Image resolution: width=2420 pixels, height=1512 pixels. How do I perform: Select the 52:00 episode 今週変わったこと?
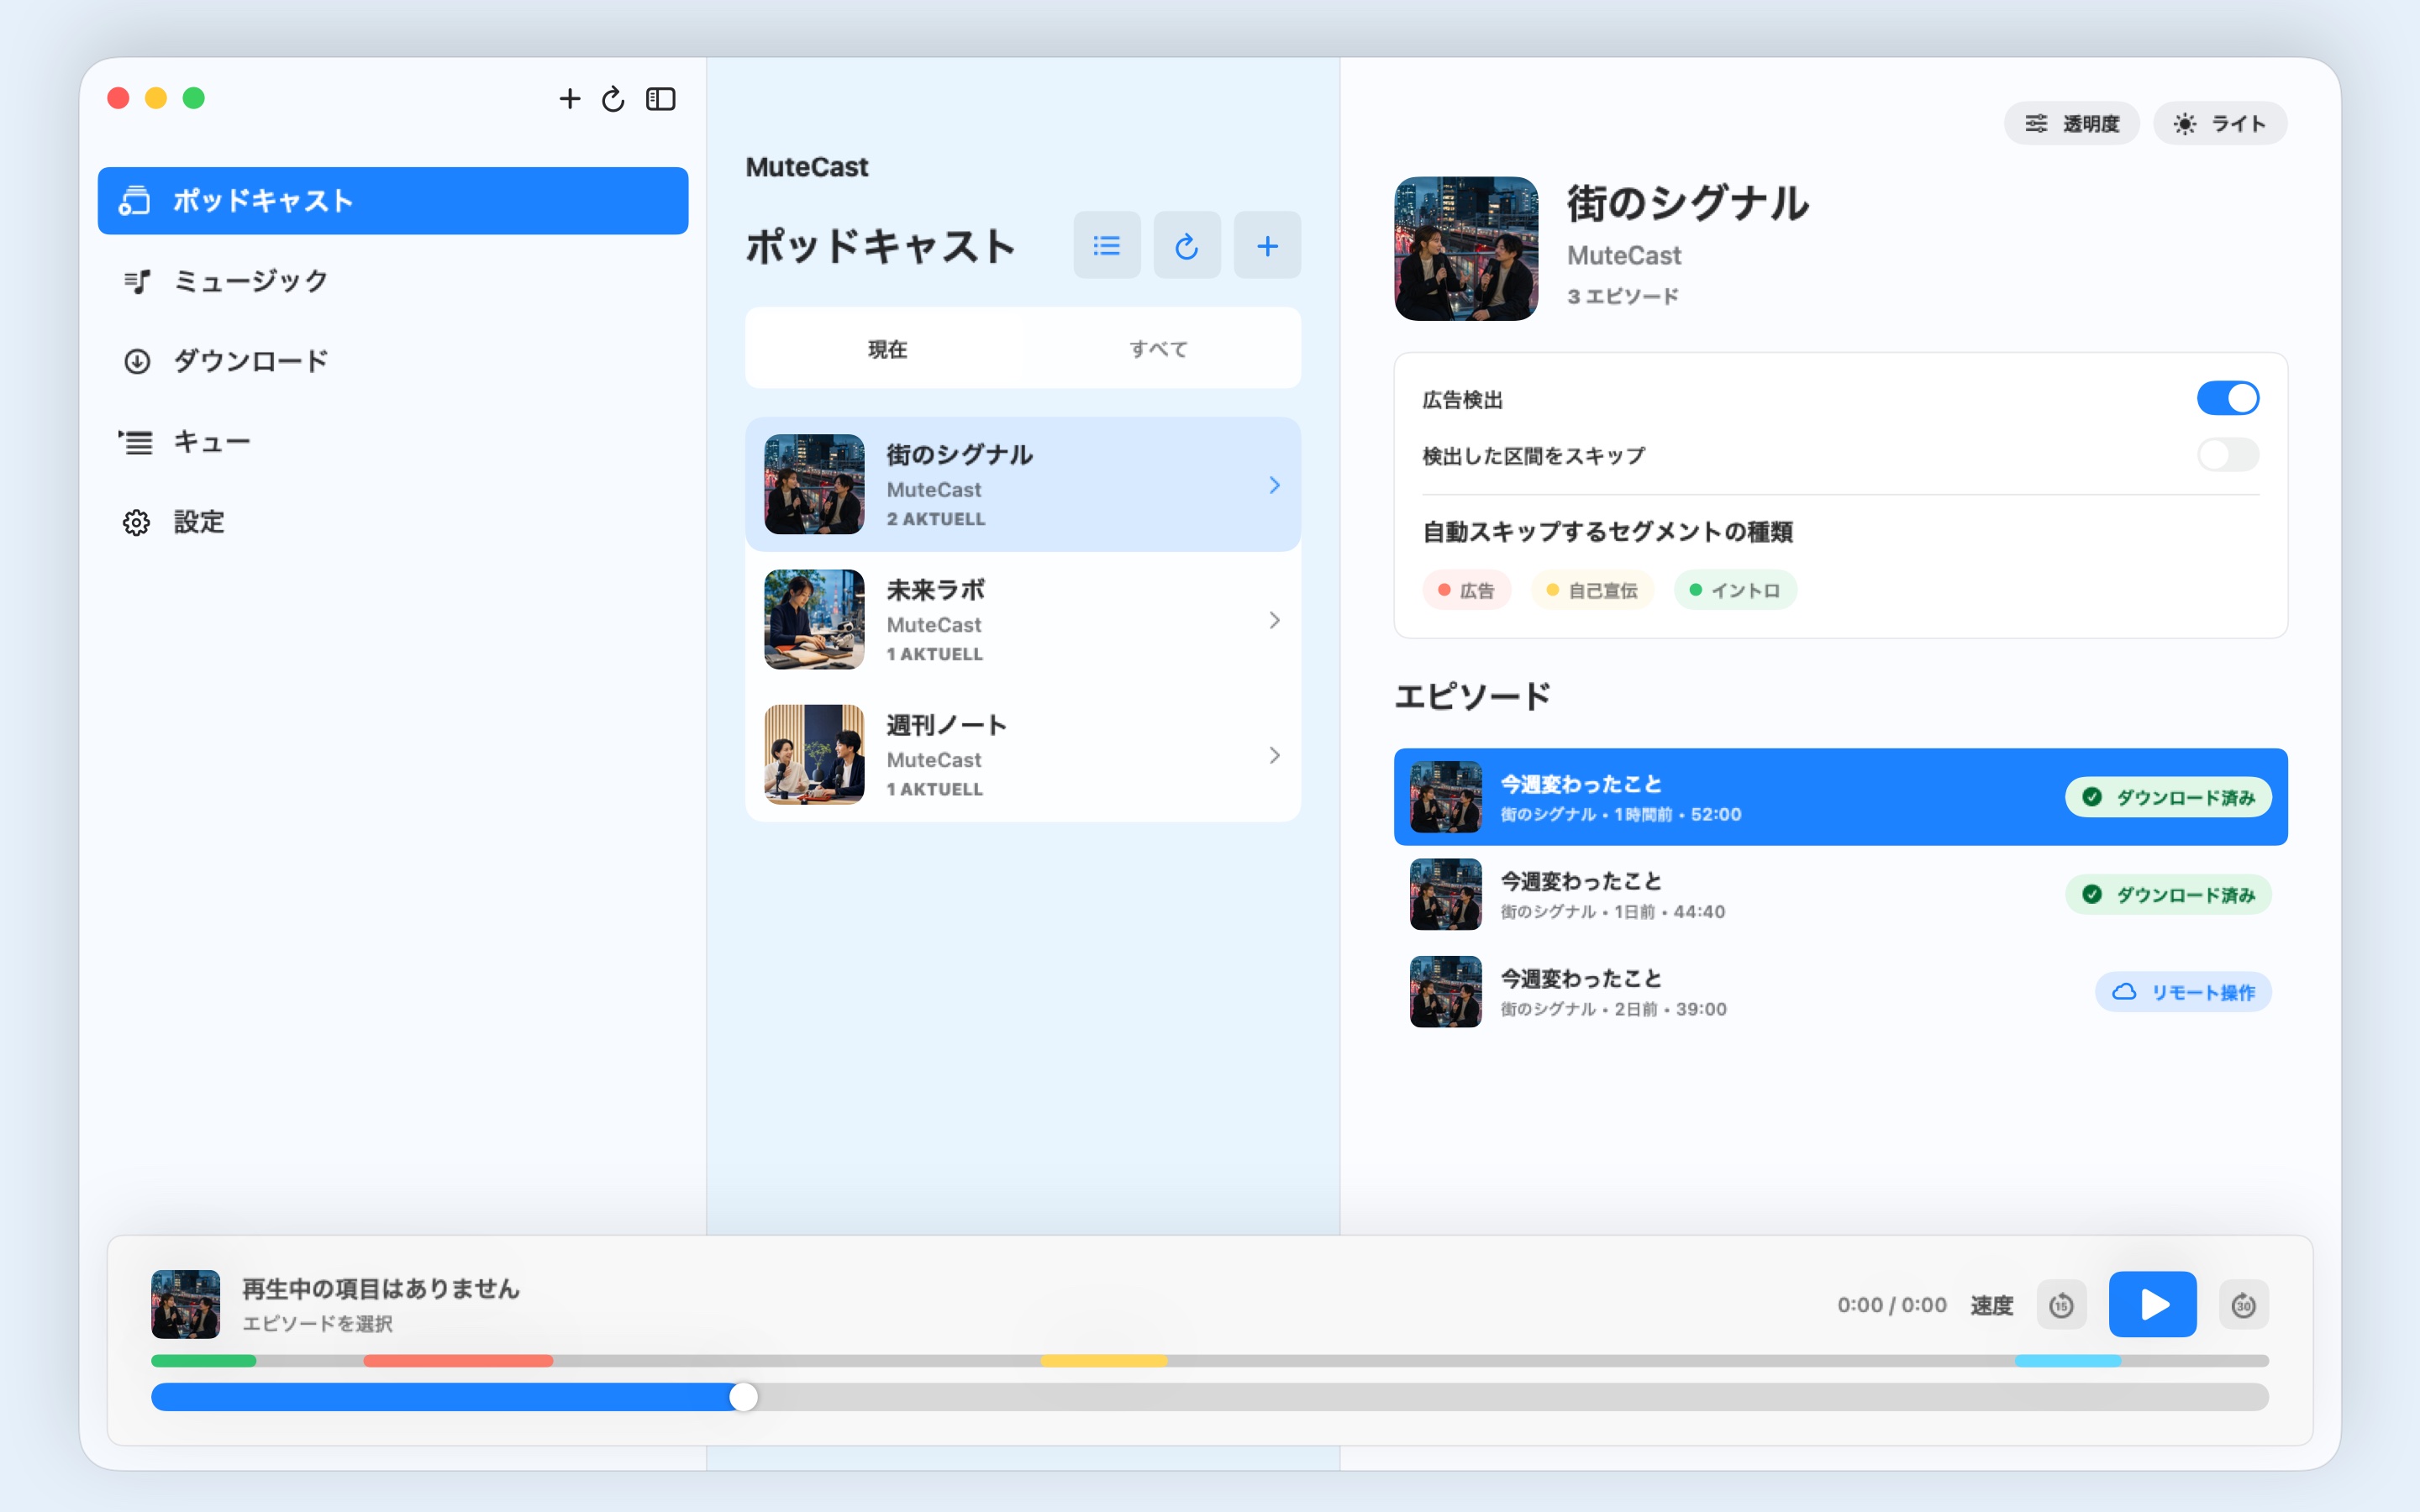1840,797
